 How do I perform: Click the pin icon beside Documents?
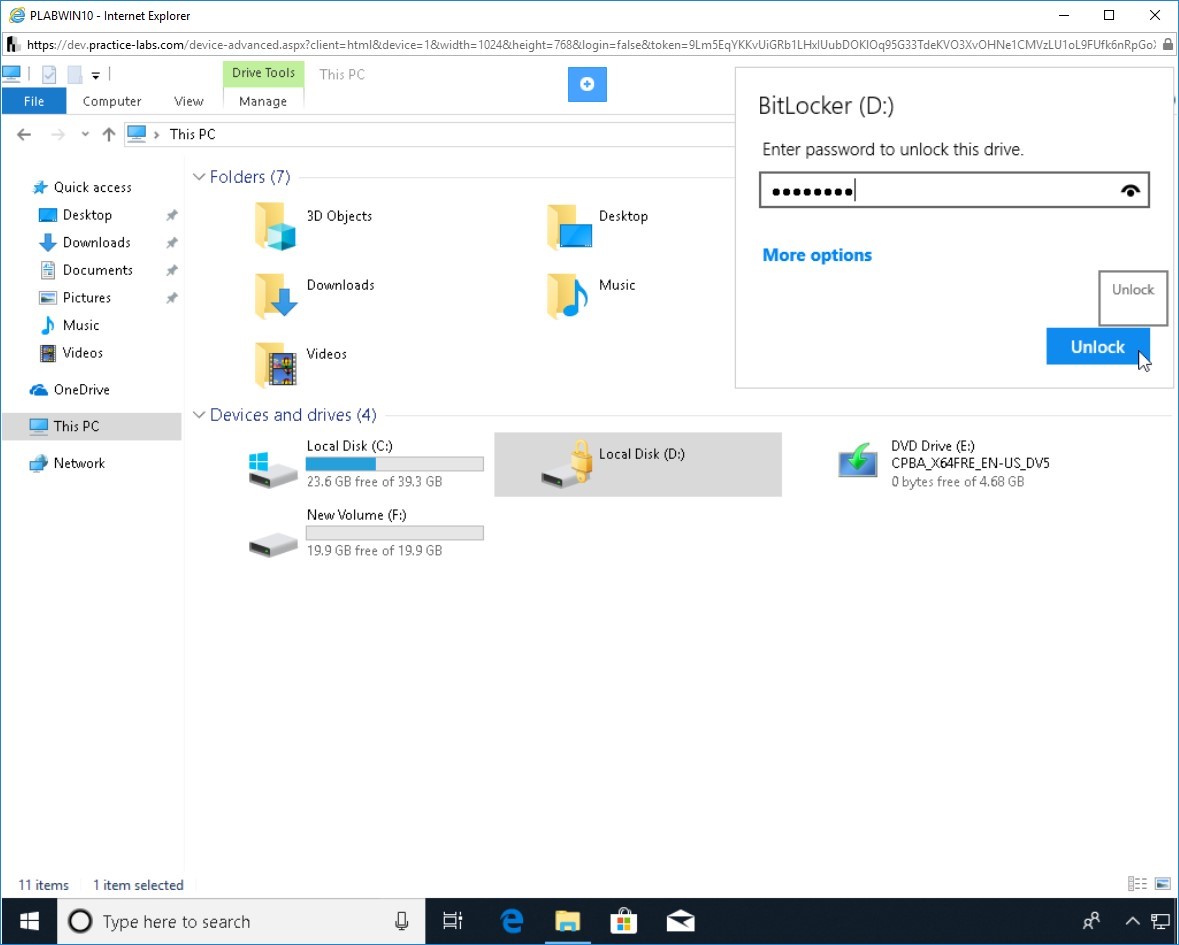point(171,270)
